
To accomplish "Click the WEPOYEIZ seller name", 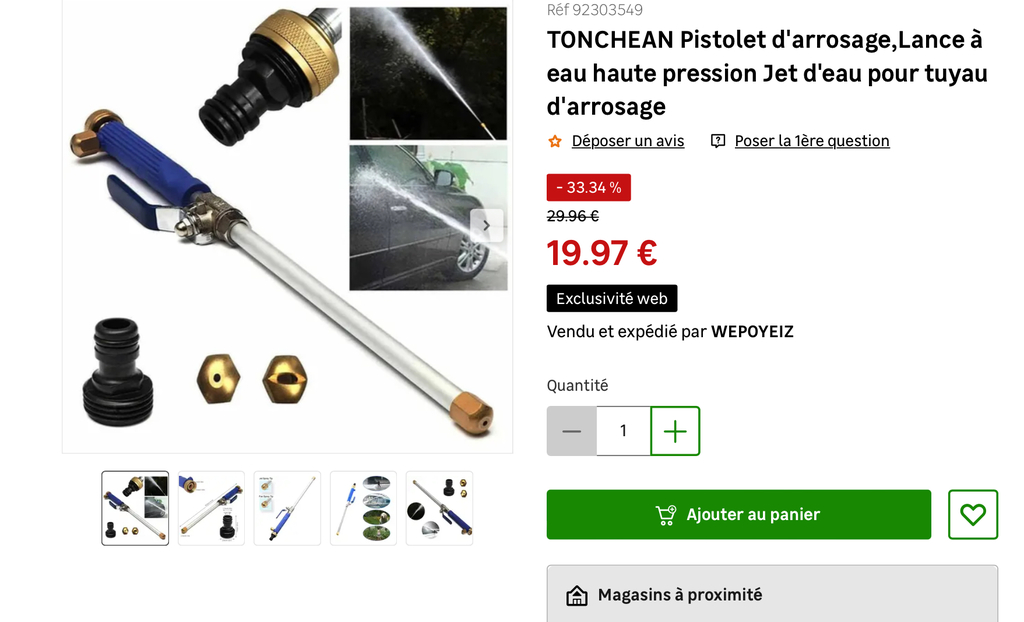I will click(x=752, y=332).
